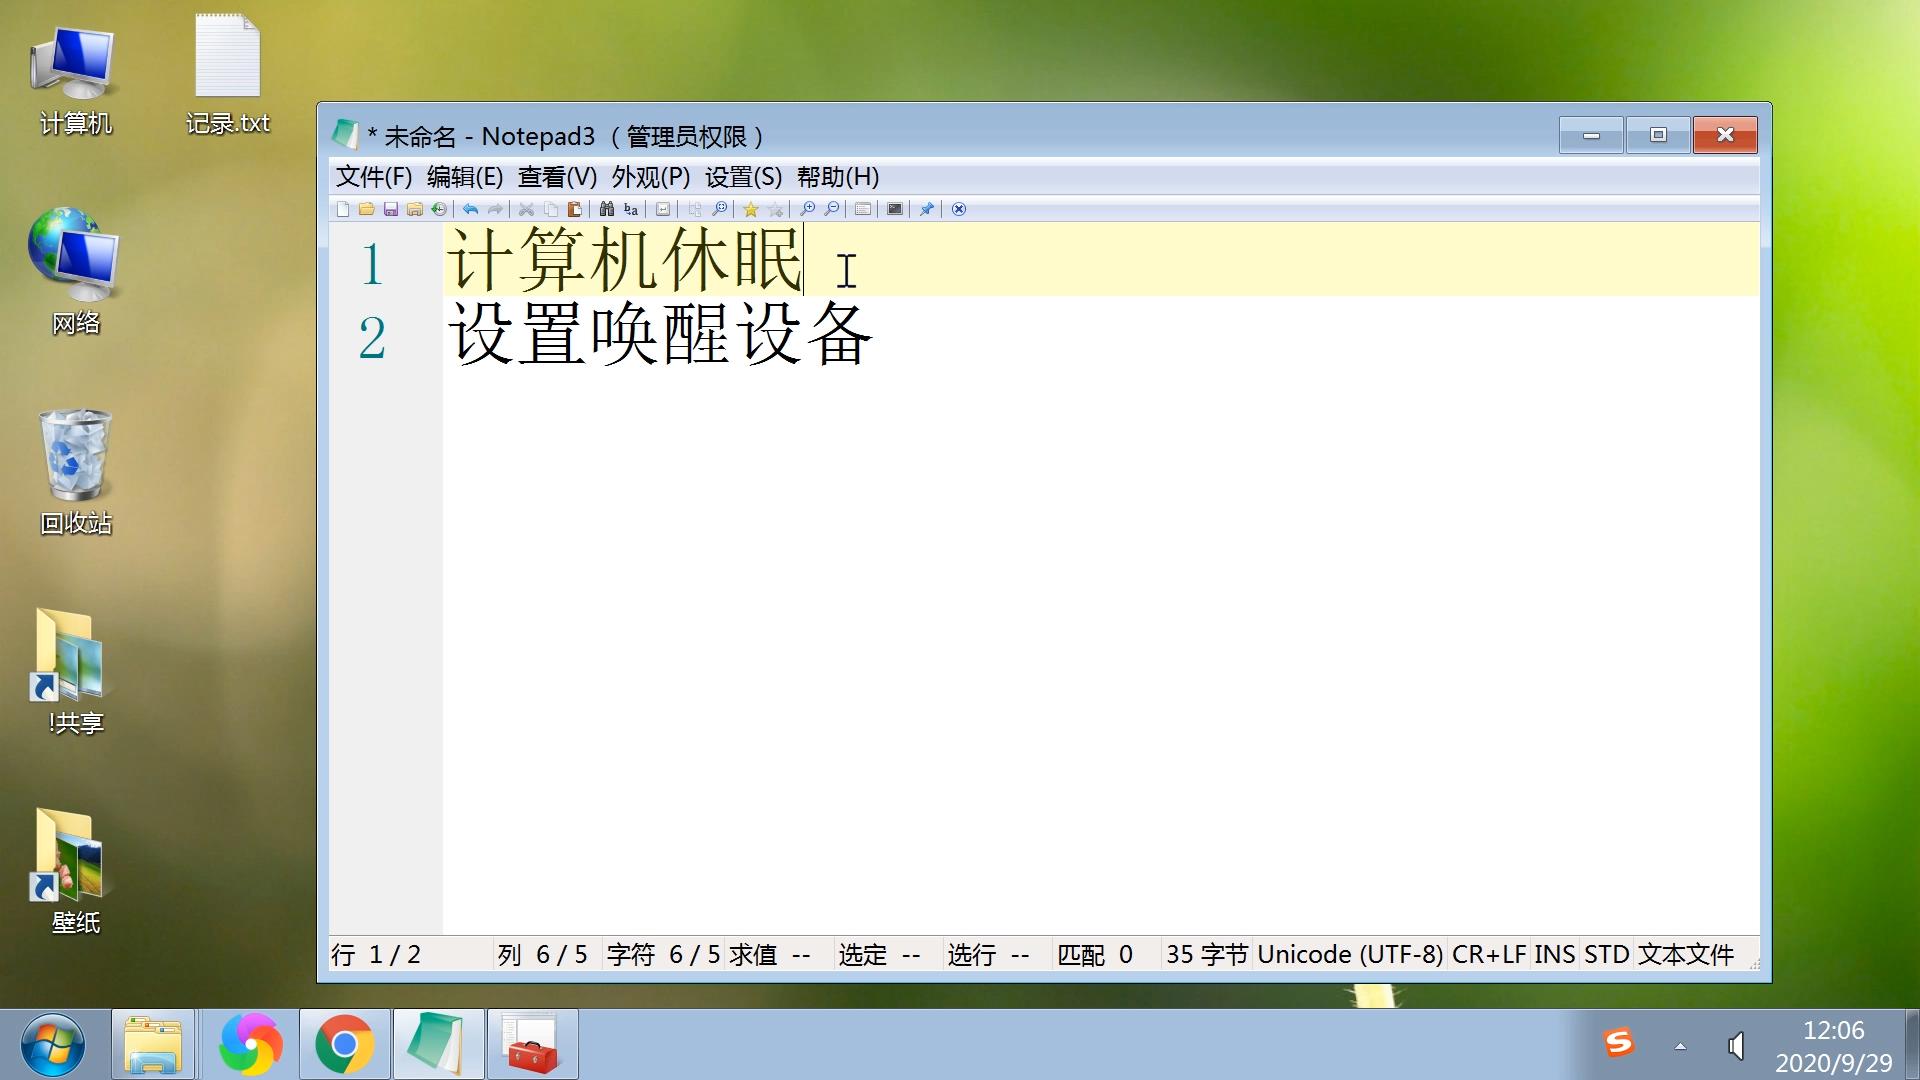Save the document with the floppy icon
The image size is (1920, 1080).
point(391,209)
